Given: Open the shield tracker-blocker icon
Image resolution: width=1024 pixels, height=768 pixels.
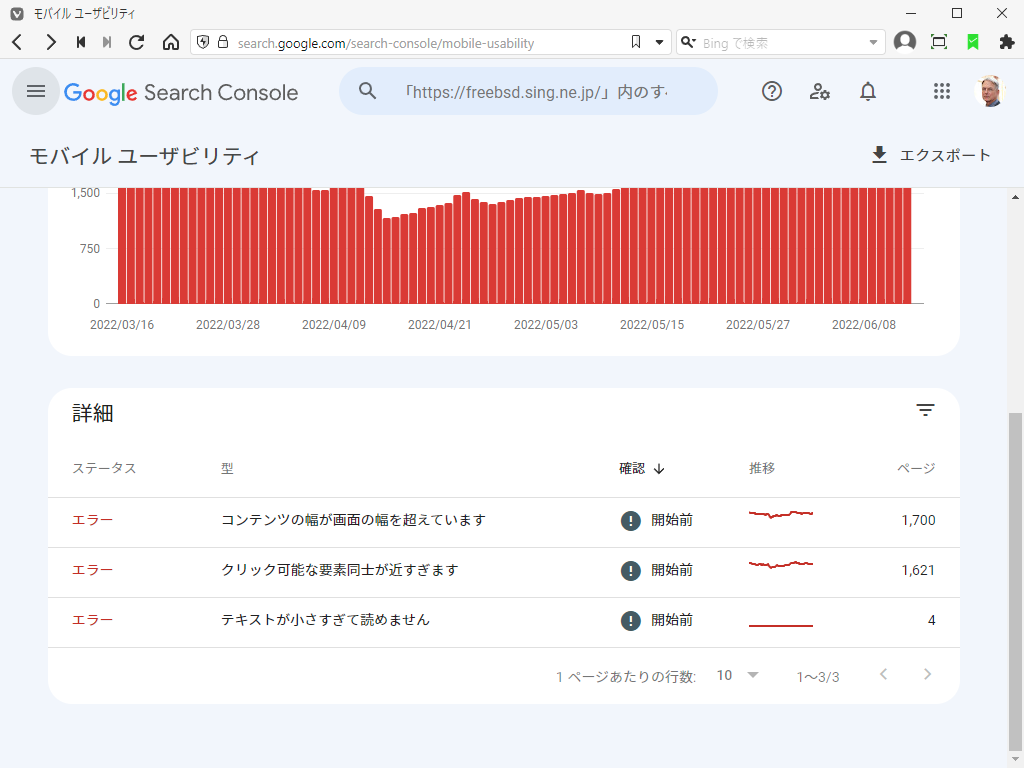Looking at the screenshot, I should pyautogui.click(x=203, y=42).
